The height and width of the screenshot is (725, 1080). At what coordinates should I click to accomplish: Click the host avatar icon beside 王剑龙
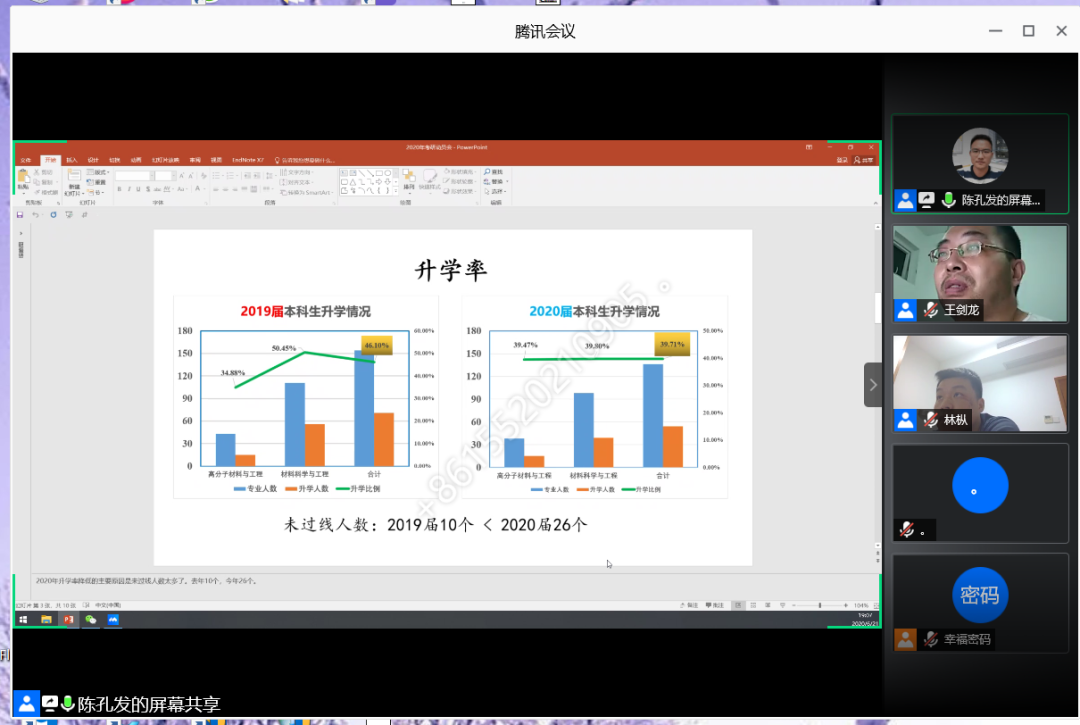click(x=906, y=310)
